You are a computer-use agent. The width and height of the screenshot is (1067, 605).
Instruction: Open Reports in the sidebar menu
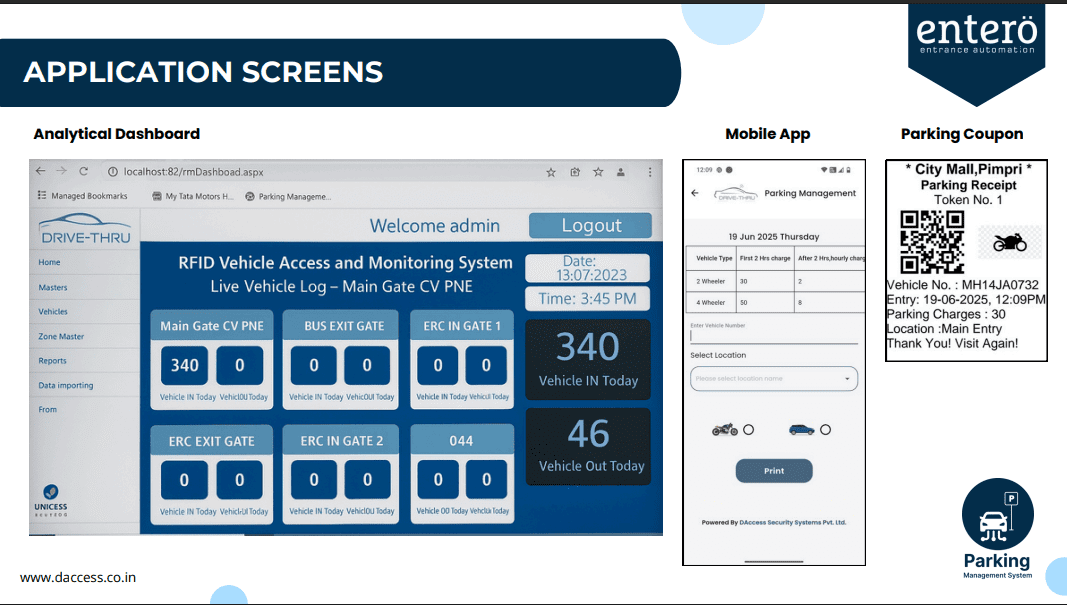point(52,361)
